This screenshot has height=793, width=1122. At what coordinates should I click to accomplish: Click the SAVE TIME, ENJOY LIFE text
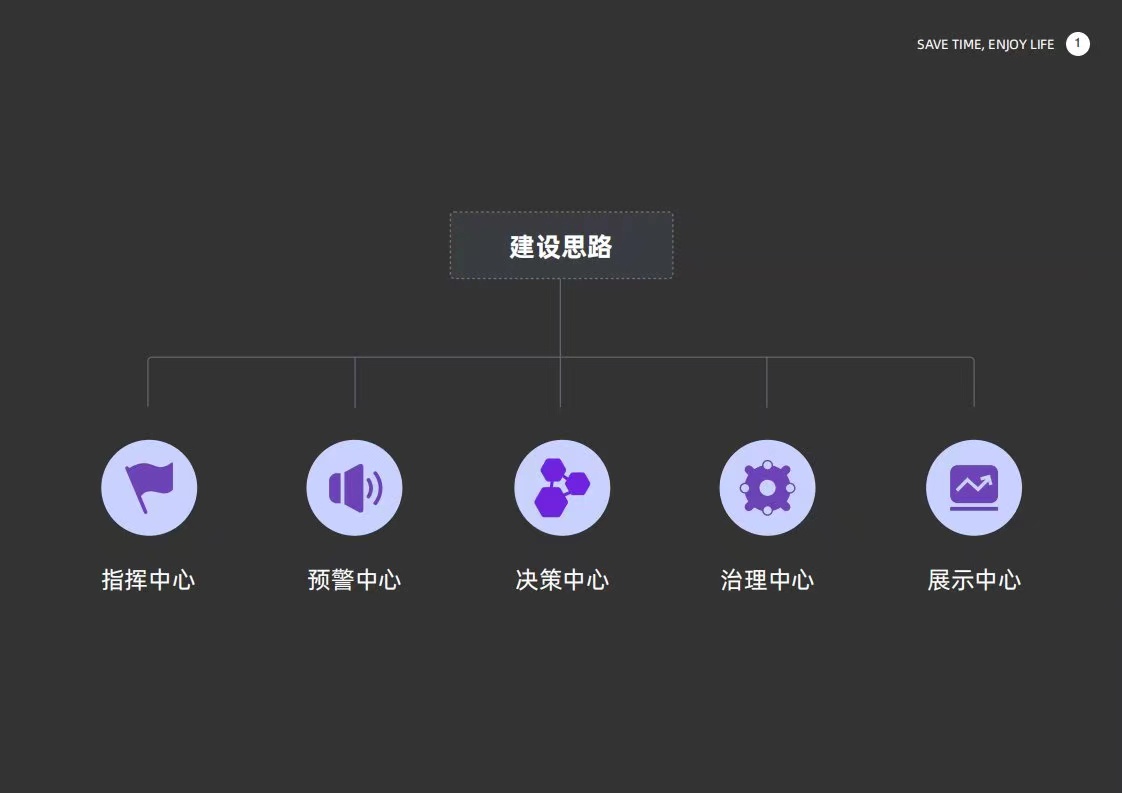click(985, 44)
